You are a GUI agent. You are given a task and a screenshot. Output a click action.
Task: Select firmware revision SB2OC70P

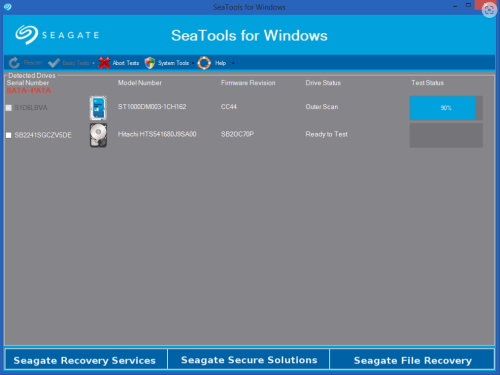[x=237, y=134]
